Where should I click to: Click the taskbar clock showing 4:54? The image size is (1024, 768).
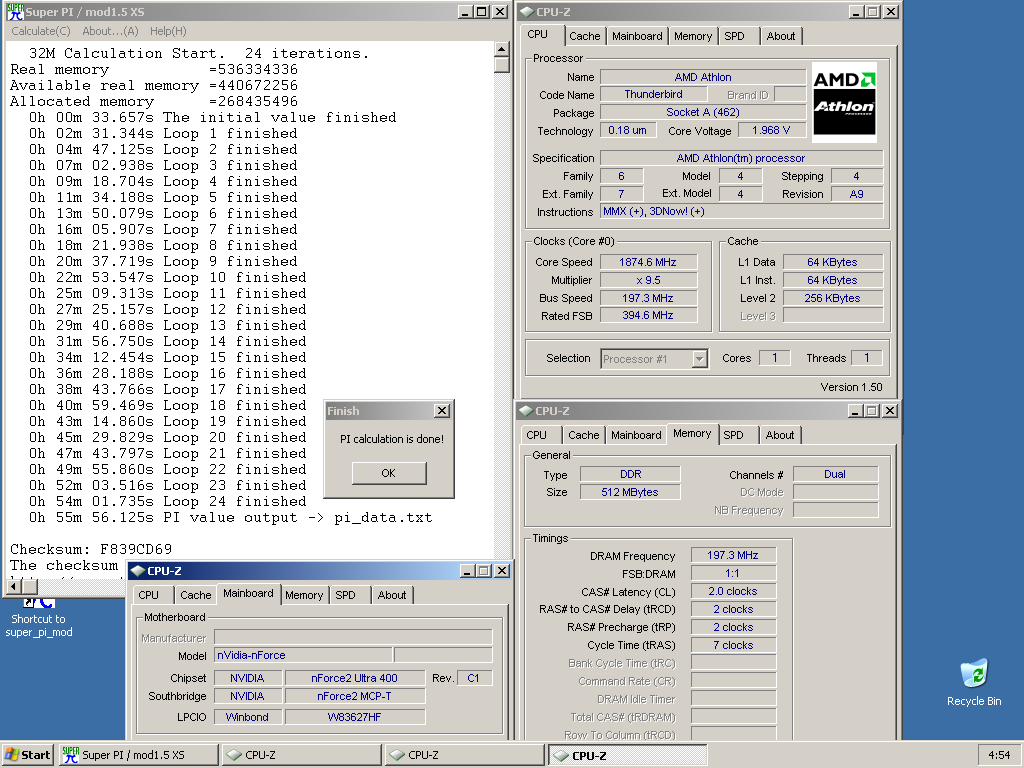[x=999, y=755]
